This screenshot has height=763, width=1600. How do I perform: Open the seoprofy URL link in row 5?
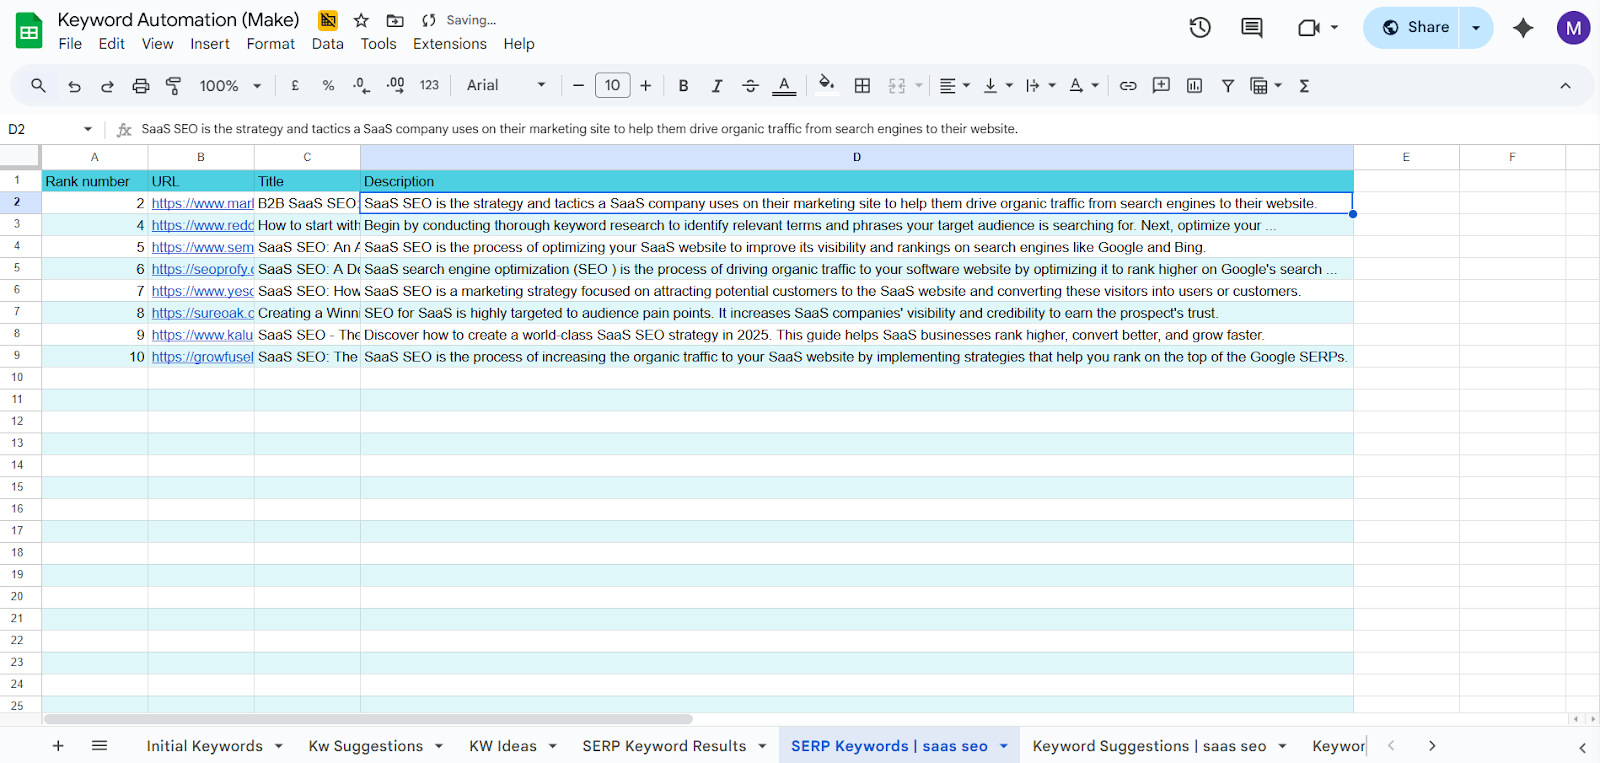coord(203,269)
